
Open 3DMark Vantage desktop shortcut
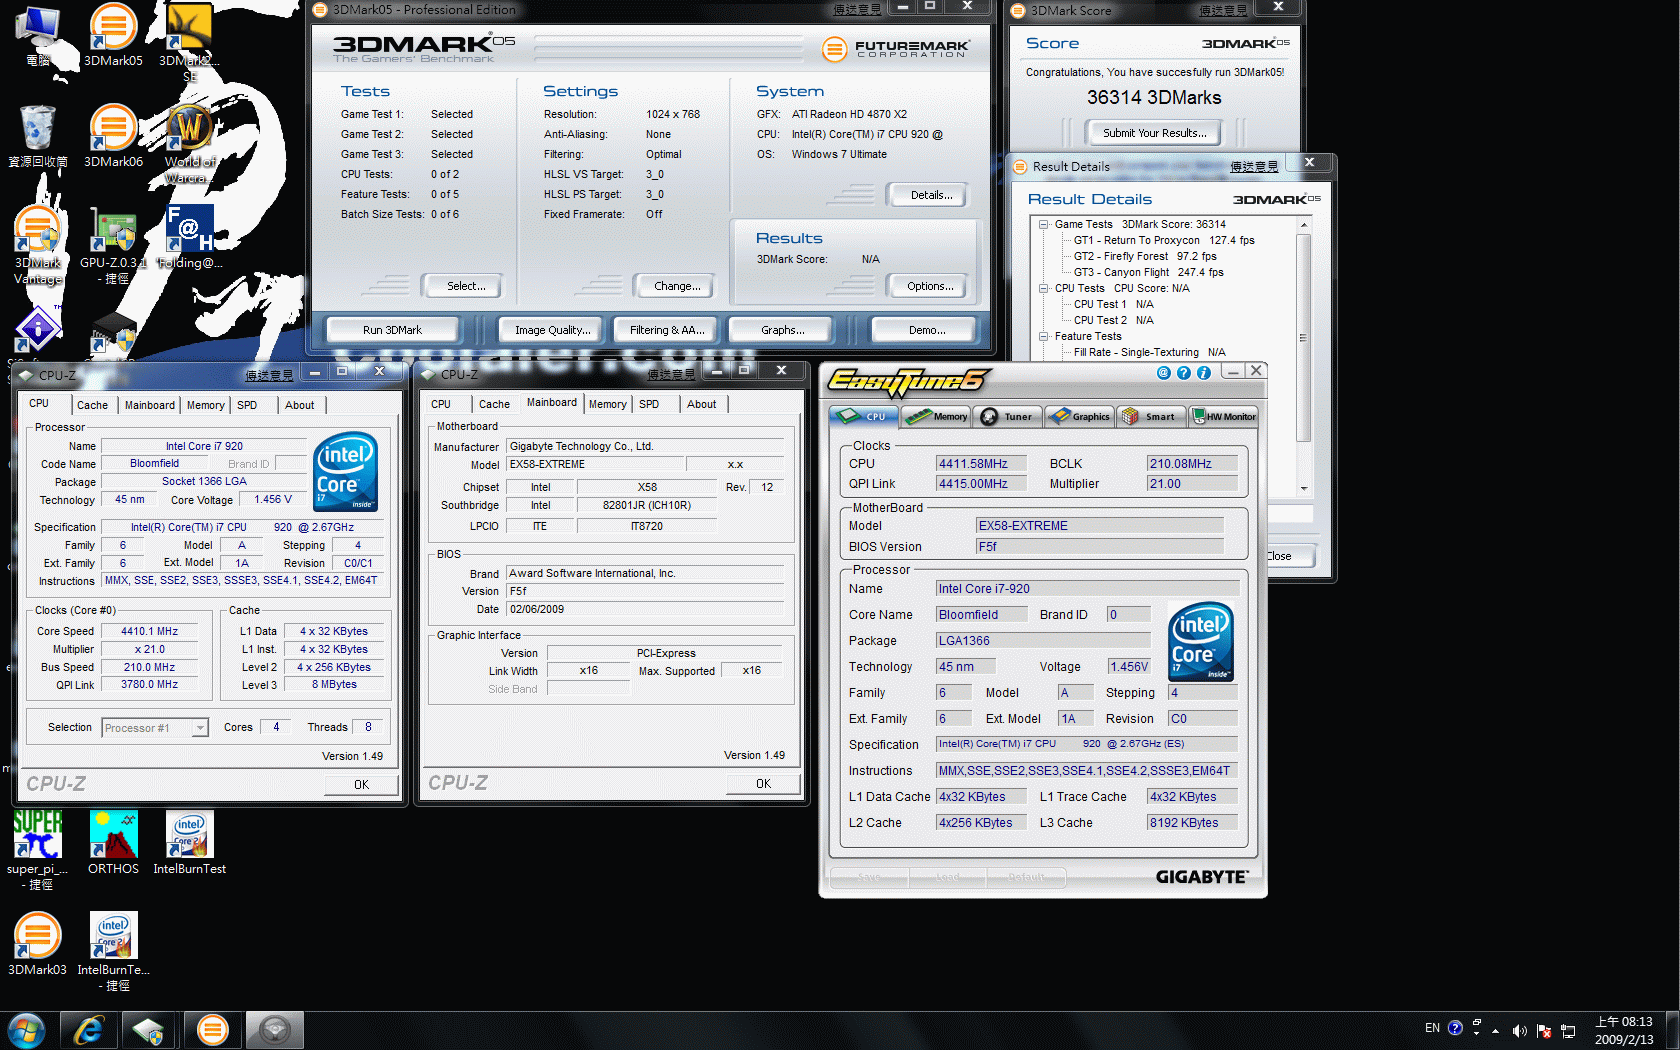click(38, 245)
